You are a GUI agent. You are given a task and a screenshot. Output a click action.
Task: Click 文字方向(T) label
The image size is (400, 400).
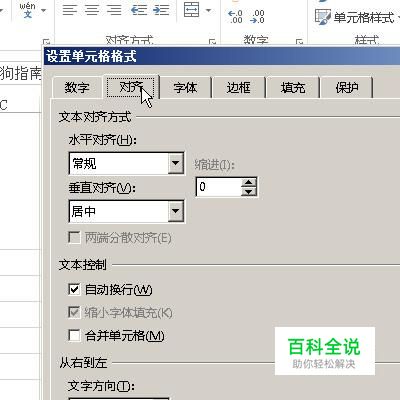click(x=101, y=386)
